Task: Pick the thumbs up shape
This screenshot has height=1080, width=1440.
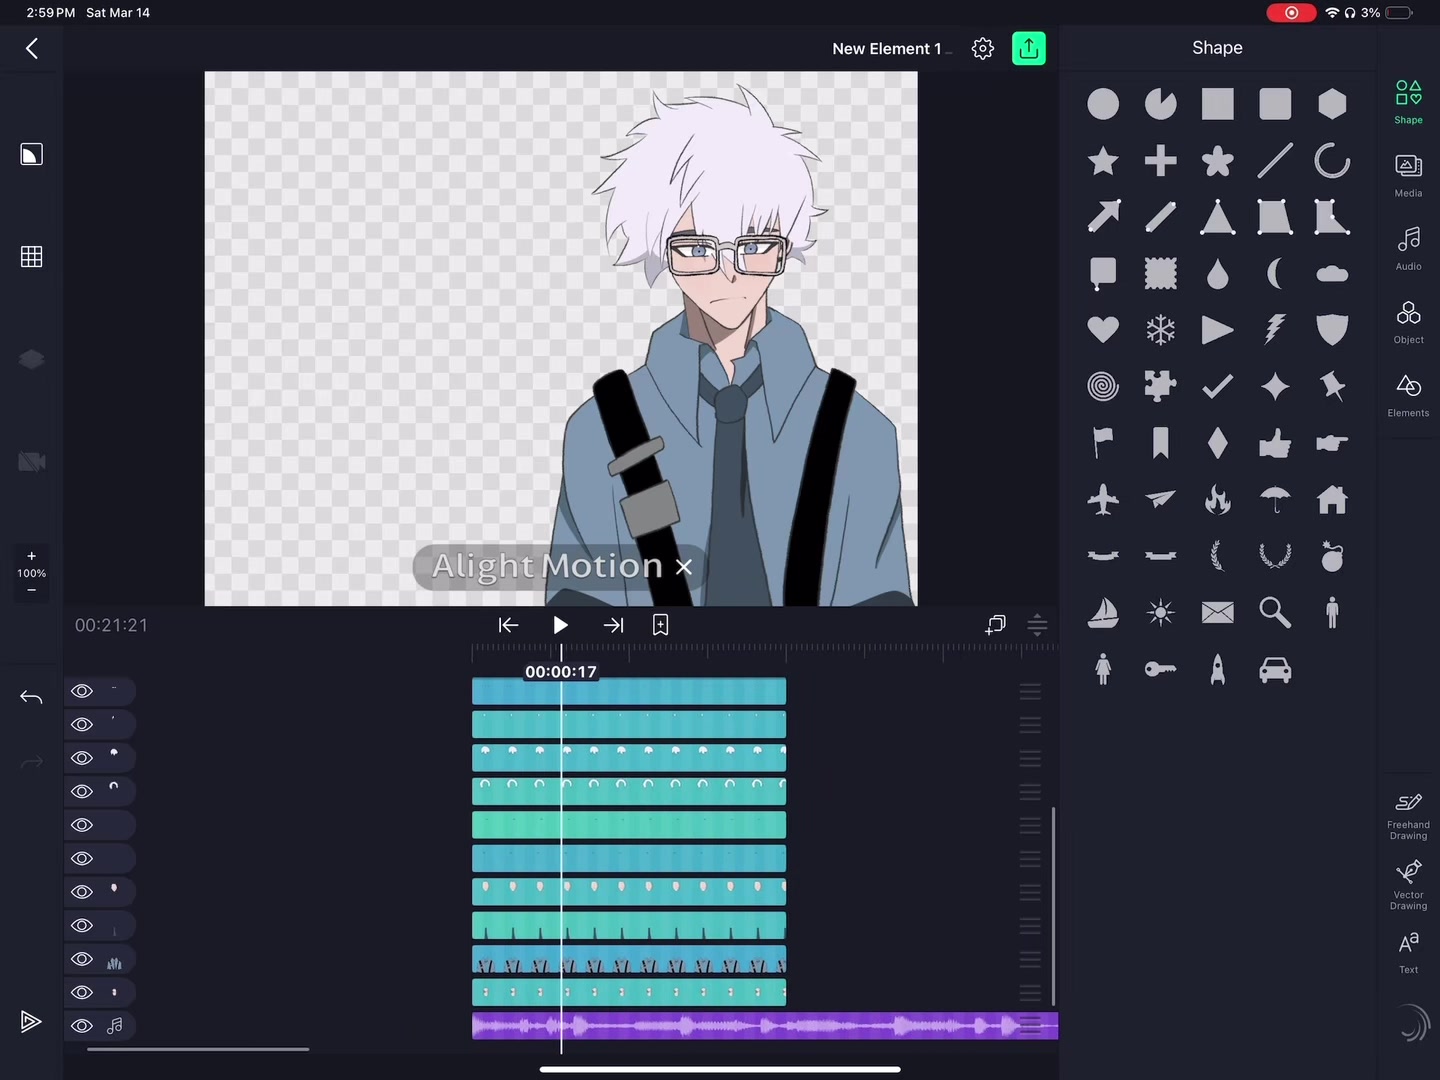Action: point(1275,443)
